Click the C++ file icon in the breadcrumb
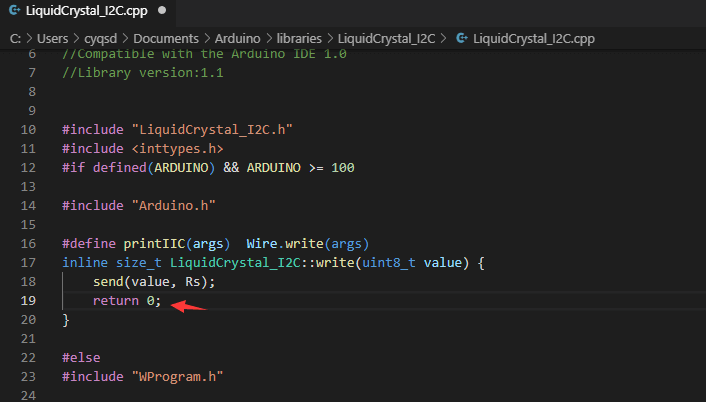 coord(462,38)
